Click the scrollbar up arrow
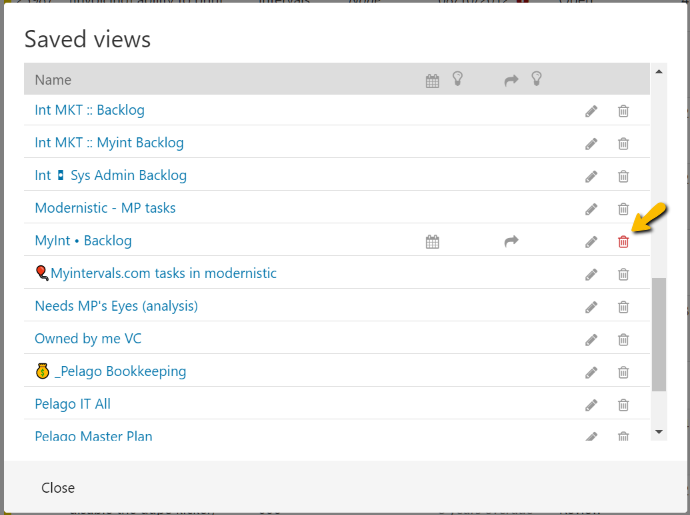 click(x=658, y=71)
